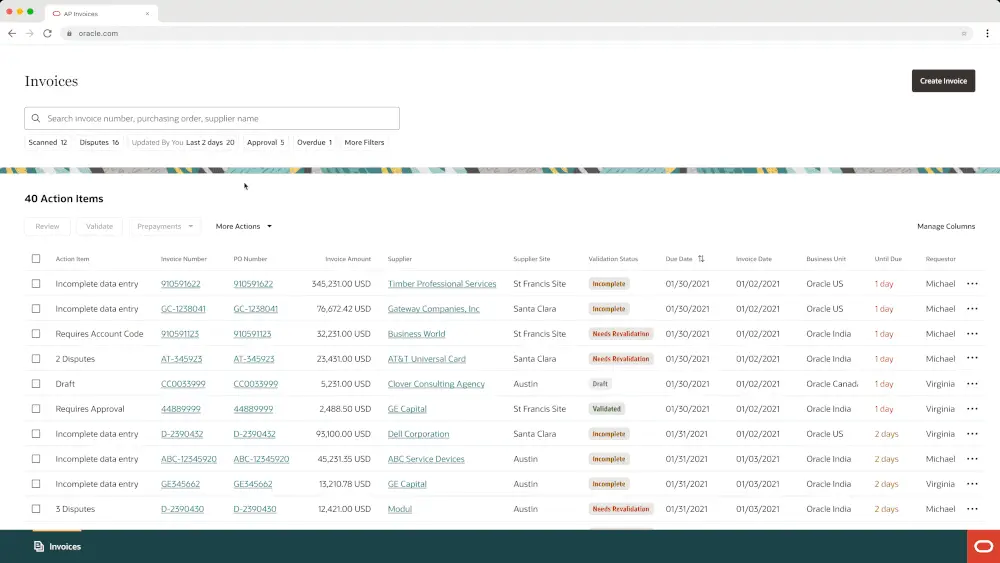Viewport: 1000px width, 563px height.
Task: Open row actions for invoice AT-345923
Action: pyautogui.click(x=972, y=358)
